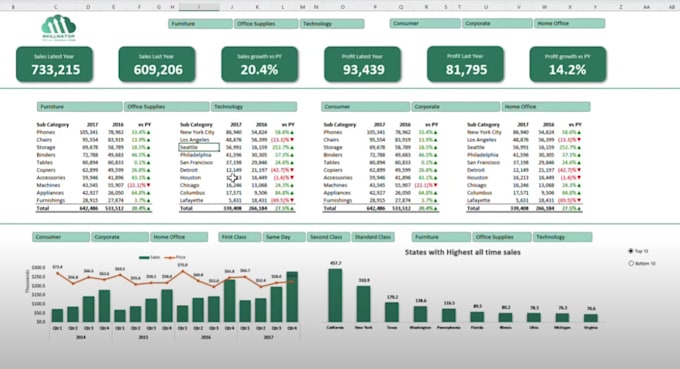Click the Virginia bar in states chart
The image size is (680, 369).
tap(591, 318)
